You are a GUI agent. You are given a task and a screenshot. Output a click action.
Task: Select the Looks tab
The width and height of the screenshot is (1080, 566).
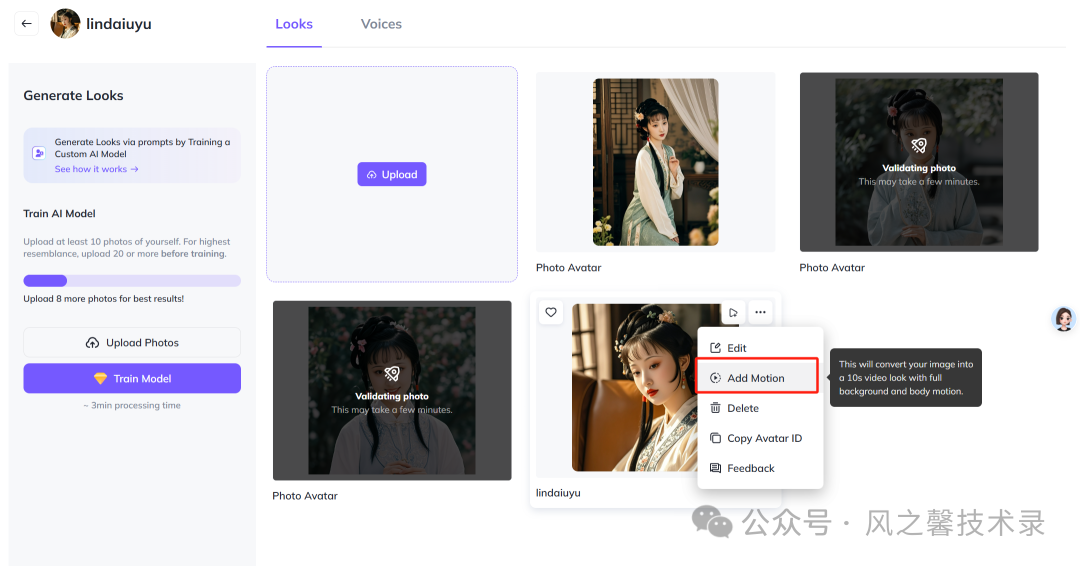294,24
